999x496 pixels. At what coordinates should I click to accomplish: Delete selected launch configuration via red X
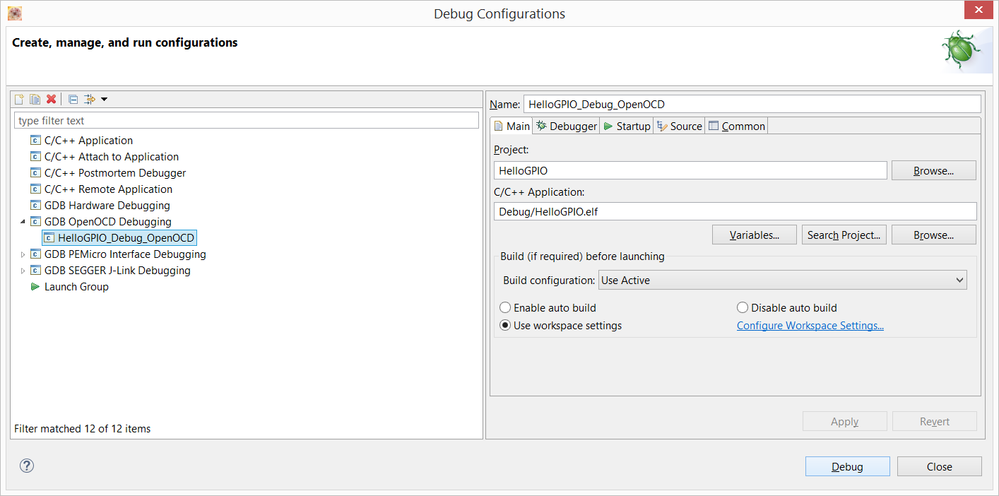(x=51, y=99)
